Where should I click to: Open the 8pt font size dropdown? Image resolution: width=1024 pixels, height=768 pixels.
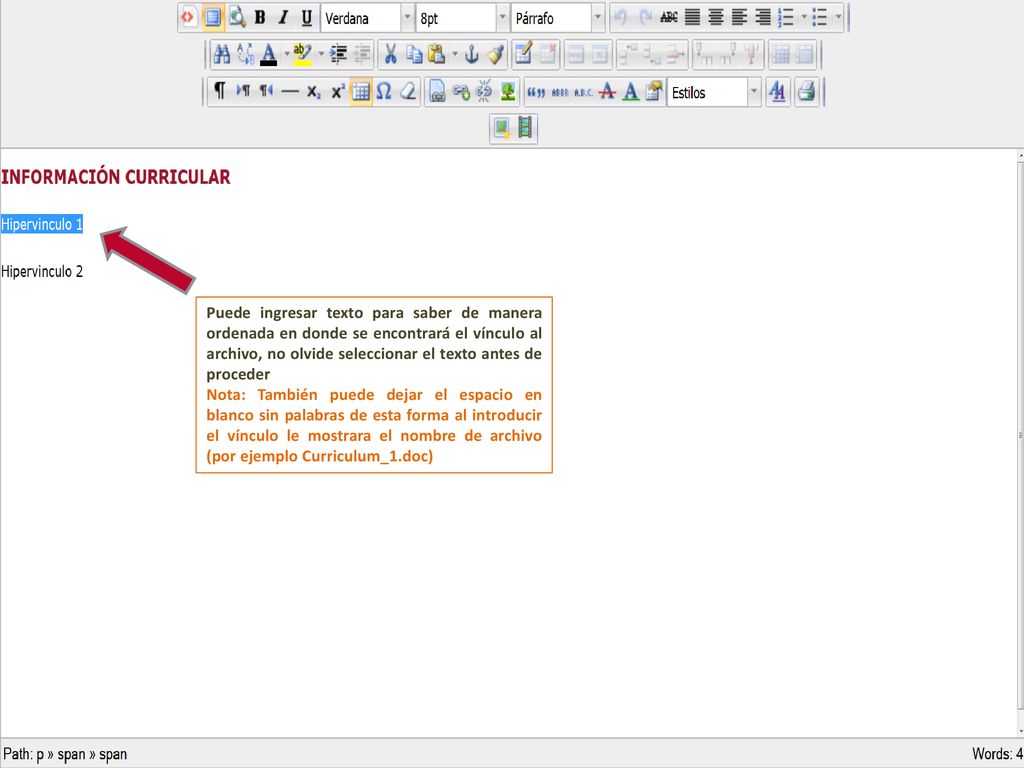(462, 18)
